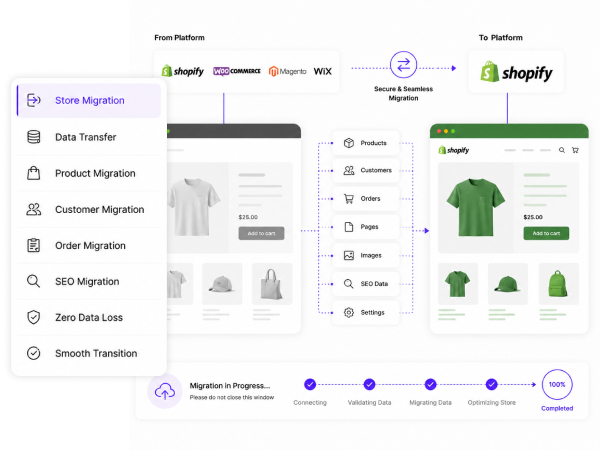Click the Completed label
600x462 pixels.
pyautogui.click(x=557, y=408)
